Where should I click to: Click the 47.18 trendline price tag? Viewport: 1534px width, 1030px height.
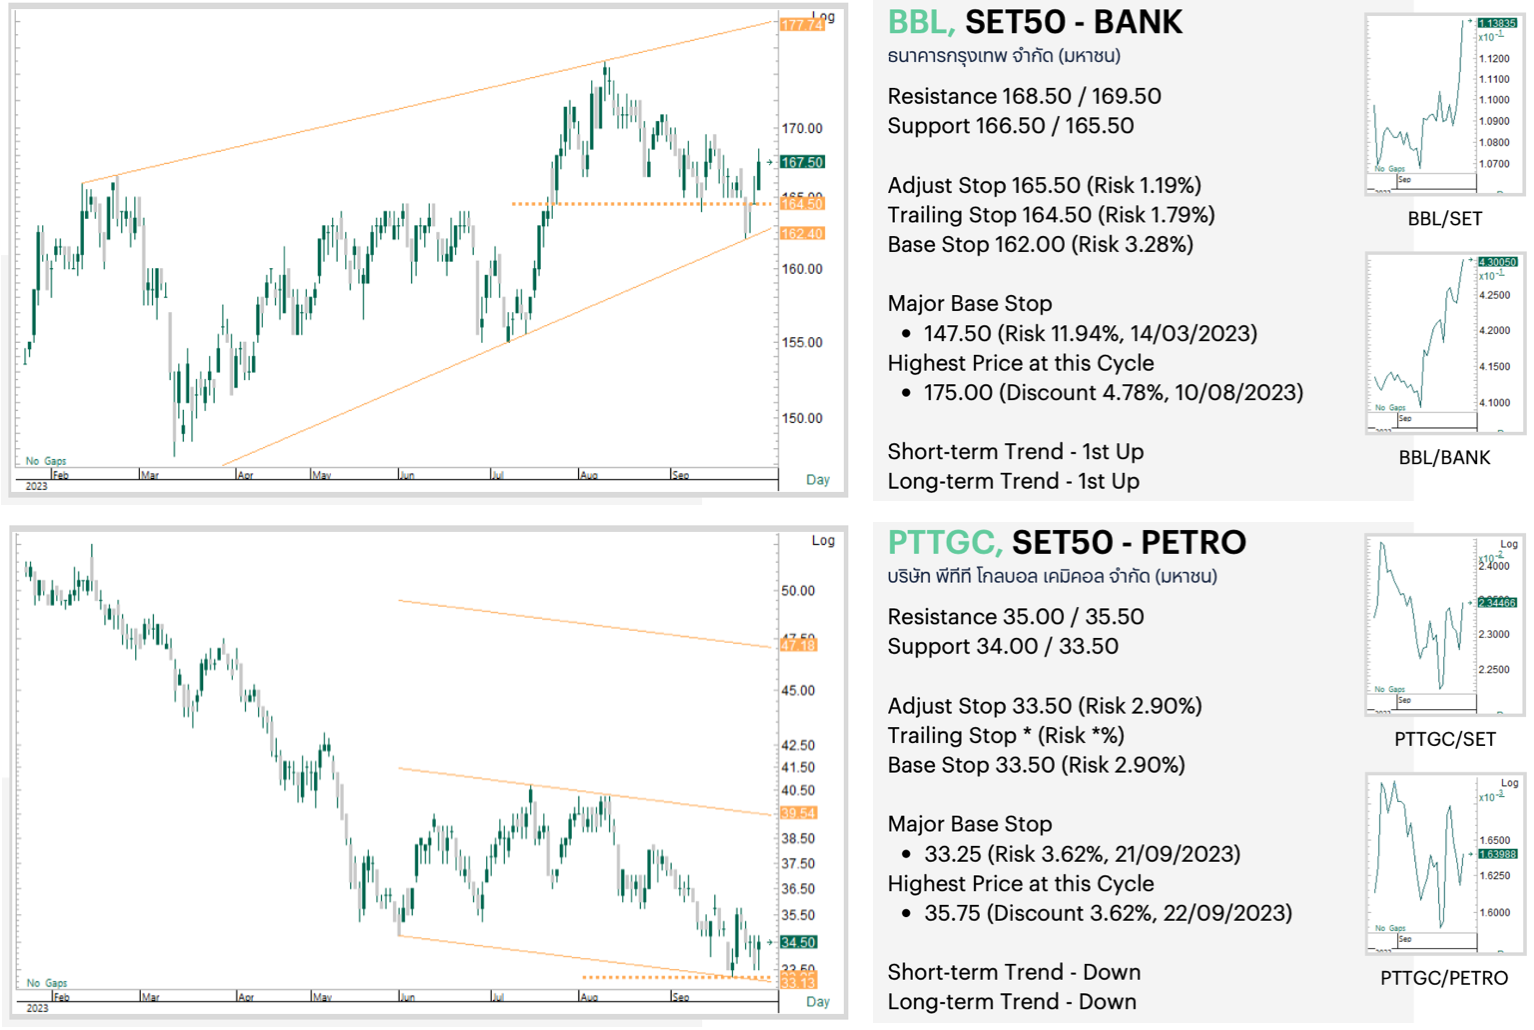coord(799,646)
